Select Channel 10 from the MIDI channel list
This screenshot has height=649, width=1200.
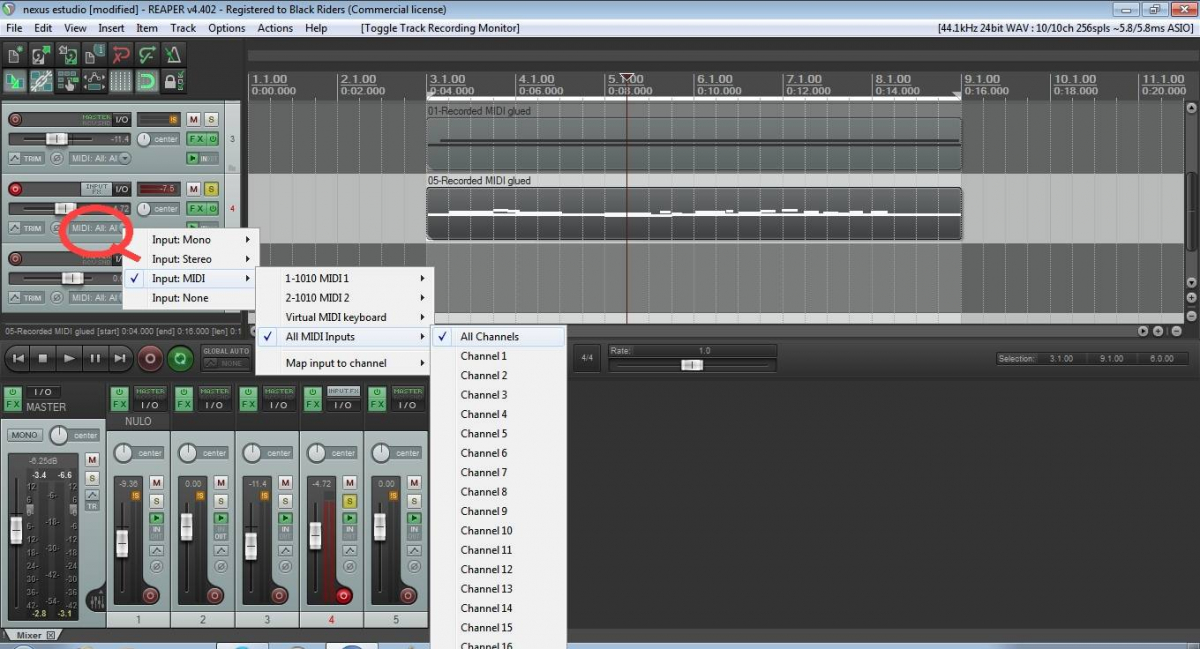[486, 531]
